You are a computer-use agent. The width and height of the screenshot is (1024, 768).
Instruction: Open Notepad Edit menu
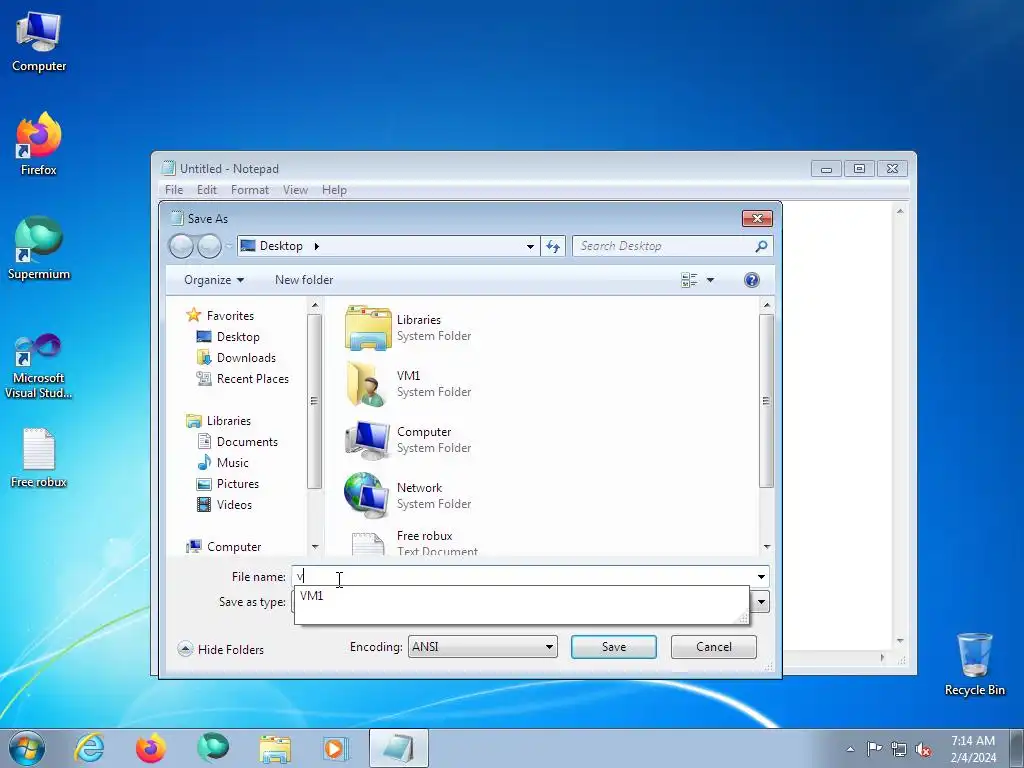(x=206, y=190)
